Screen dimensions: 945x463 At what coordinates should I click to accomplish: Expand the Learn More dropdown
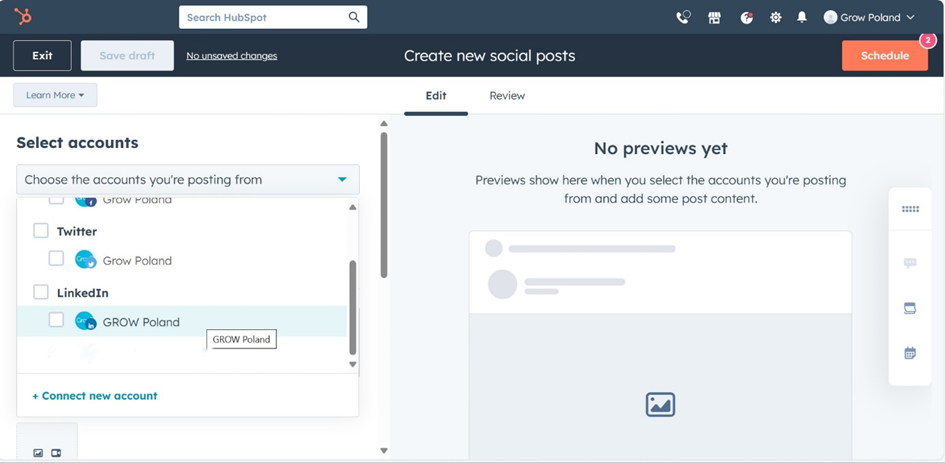point(55,95)
